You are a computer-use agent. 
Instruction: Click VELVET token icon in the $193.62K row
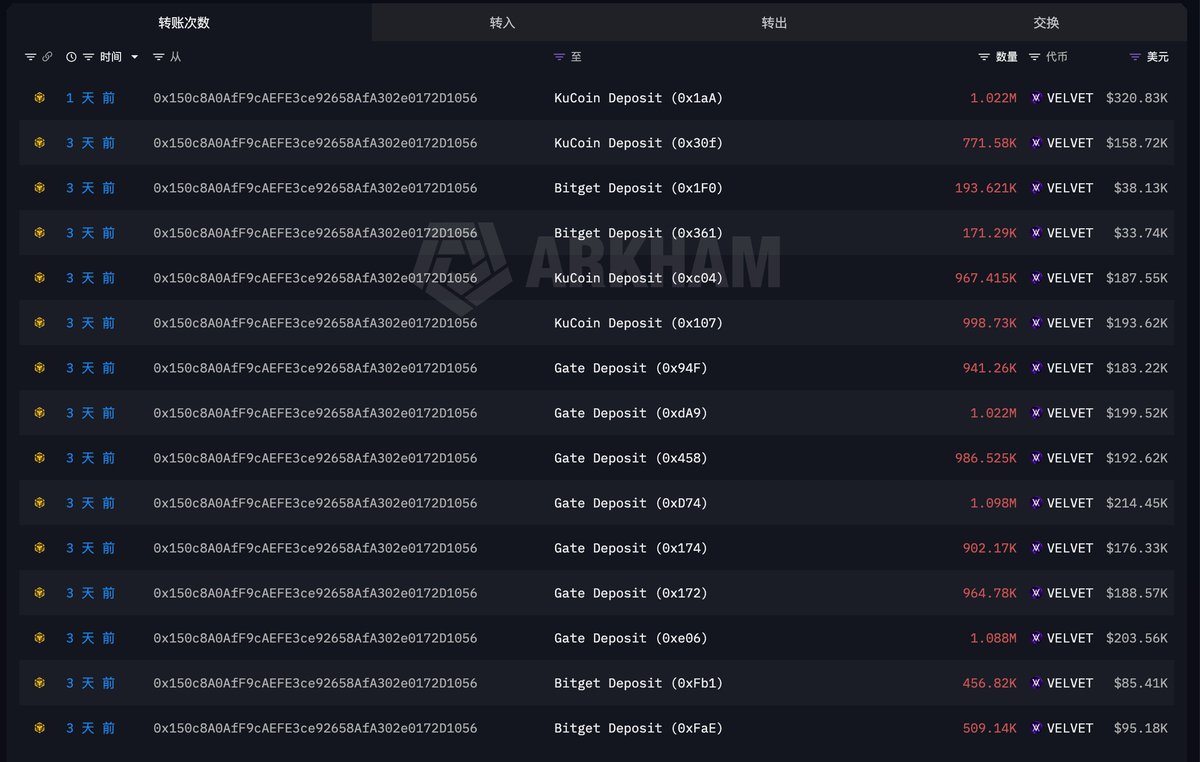1036,323
